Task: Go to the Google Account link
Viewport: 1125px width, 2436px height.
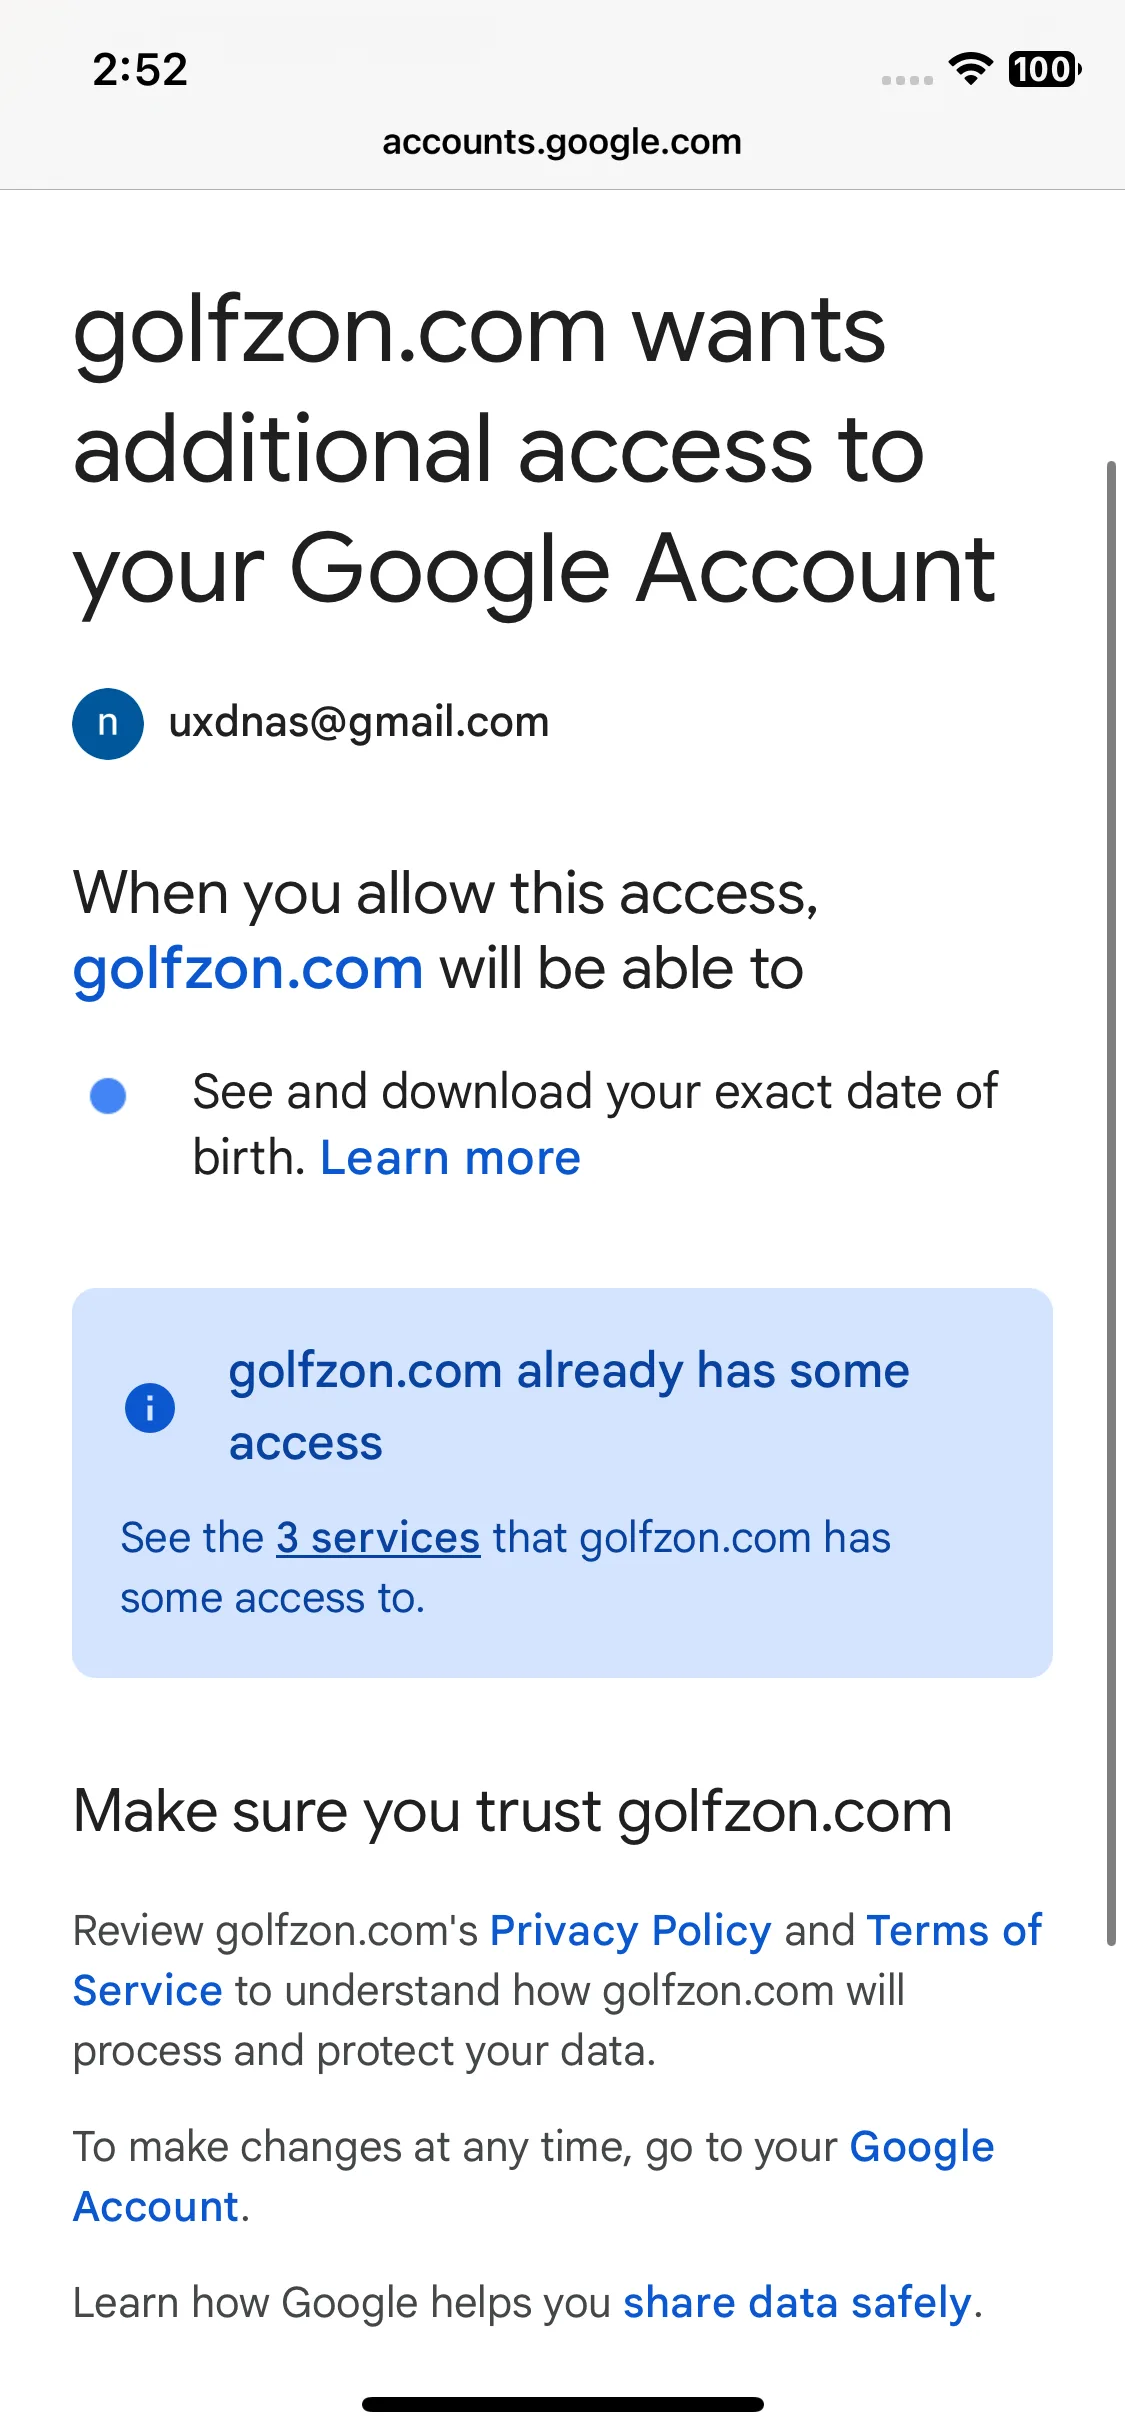Action: coord(921,2147)
